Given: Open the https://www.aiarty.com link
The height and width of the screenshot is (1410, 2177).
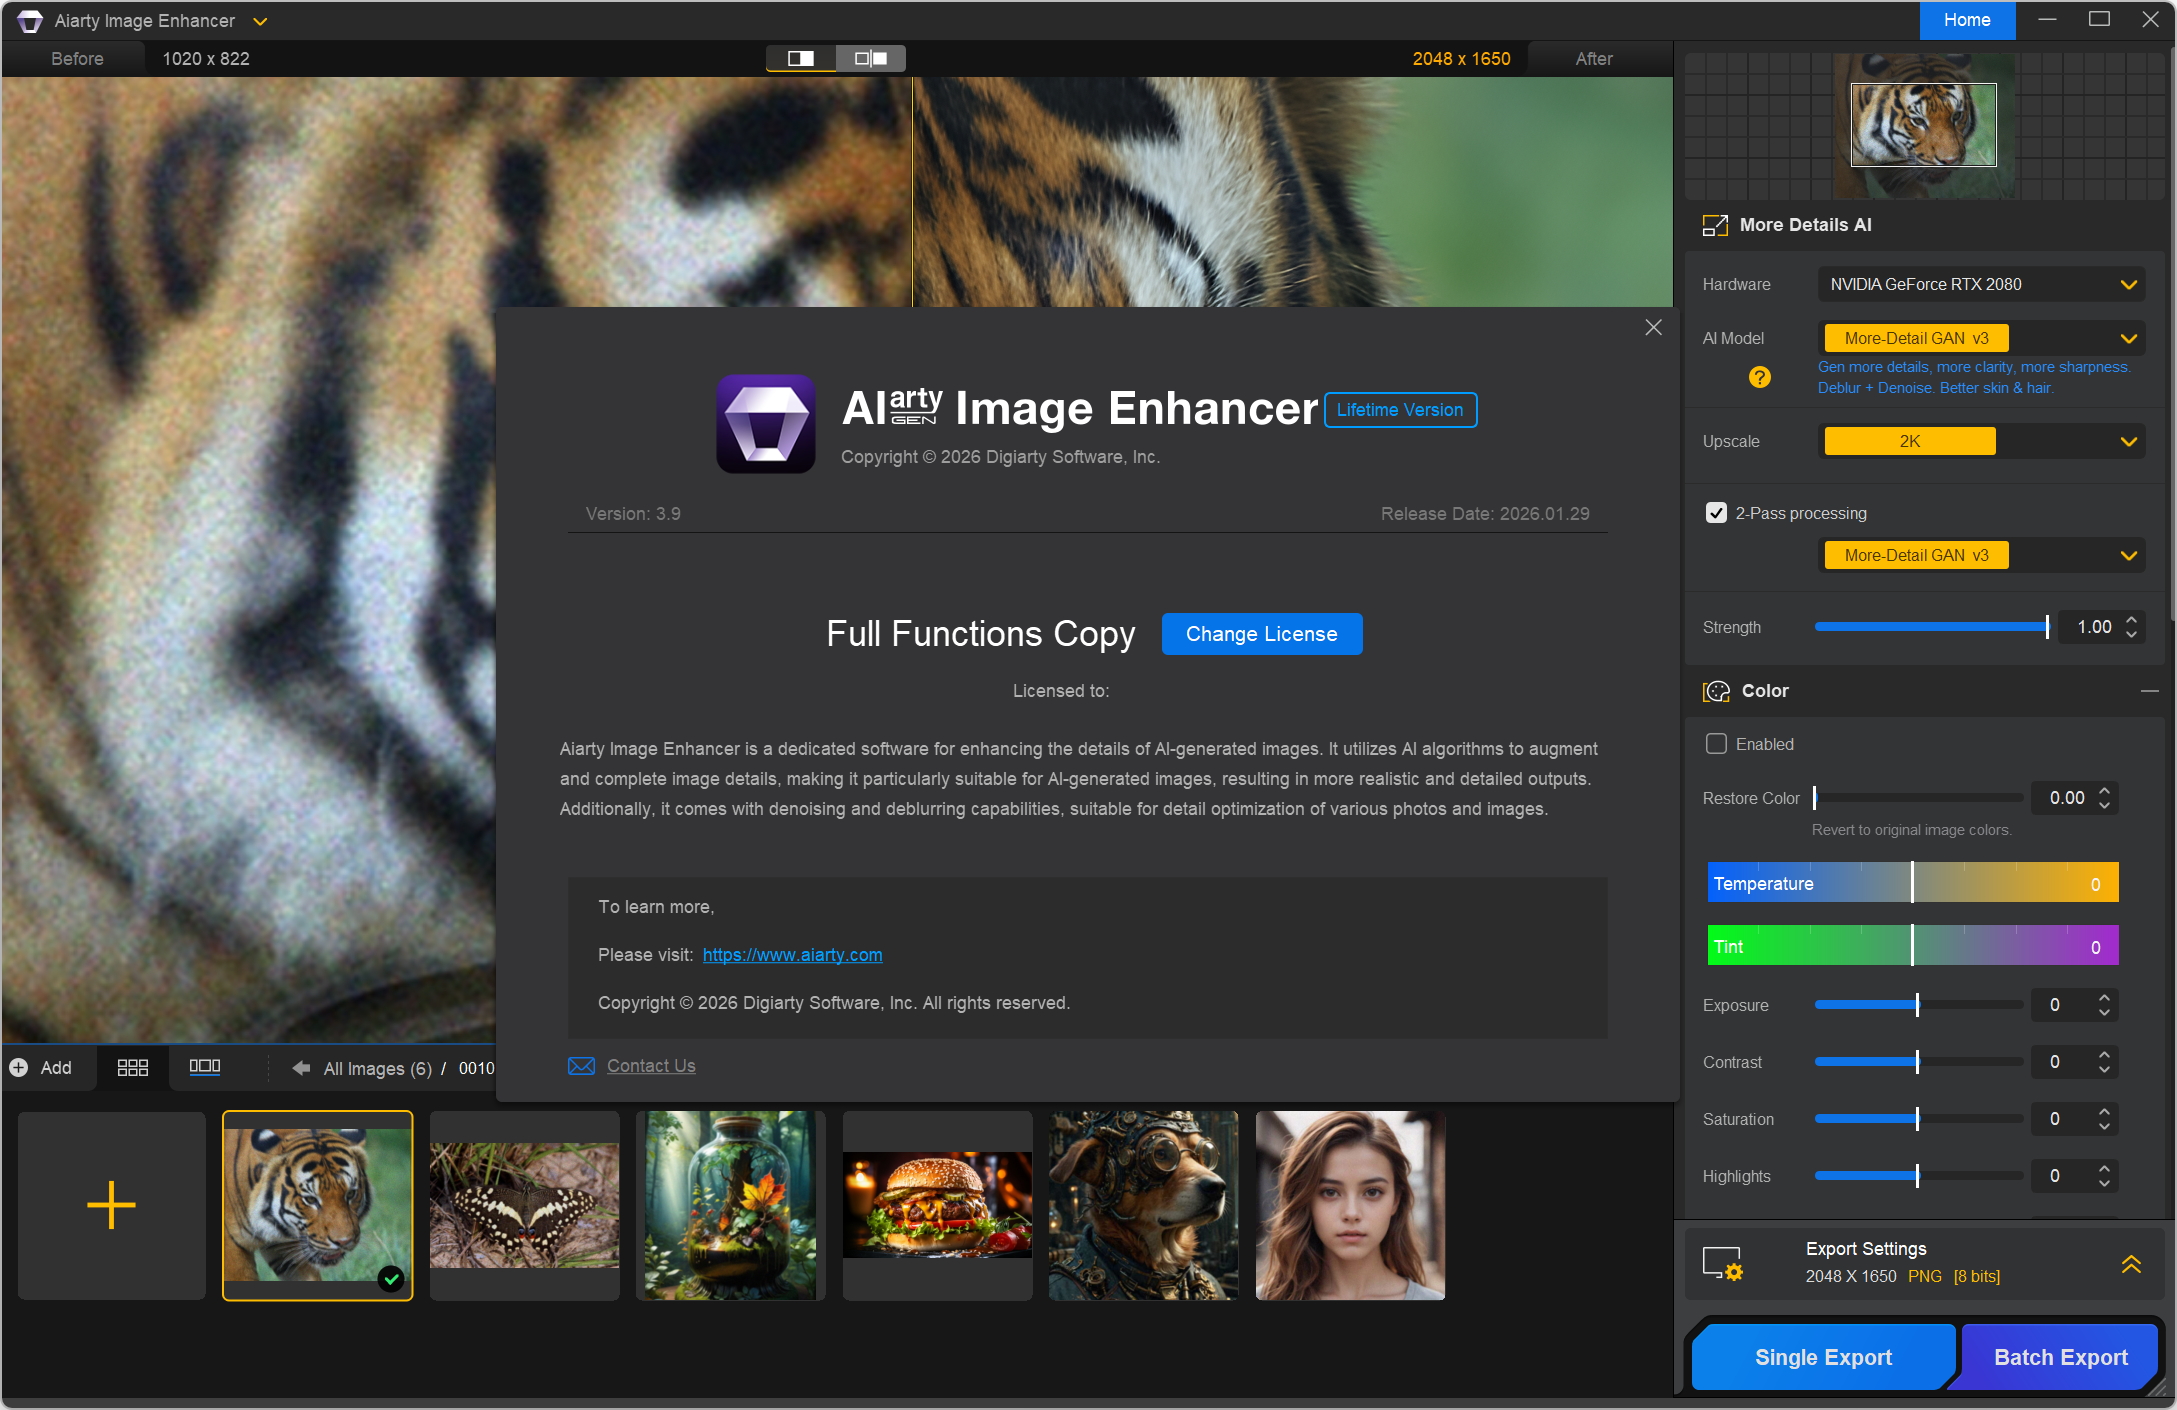Looking at the screenshot, I should point(792,955).
